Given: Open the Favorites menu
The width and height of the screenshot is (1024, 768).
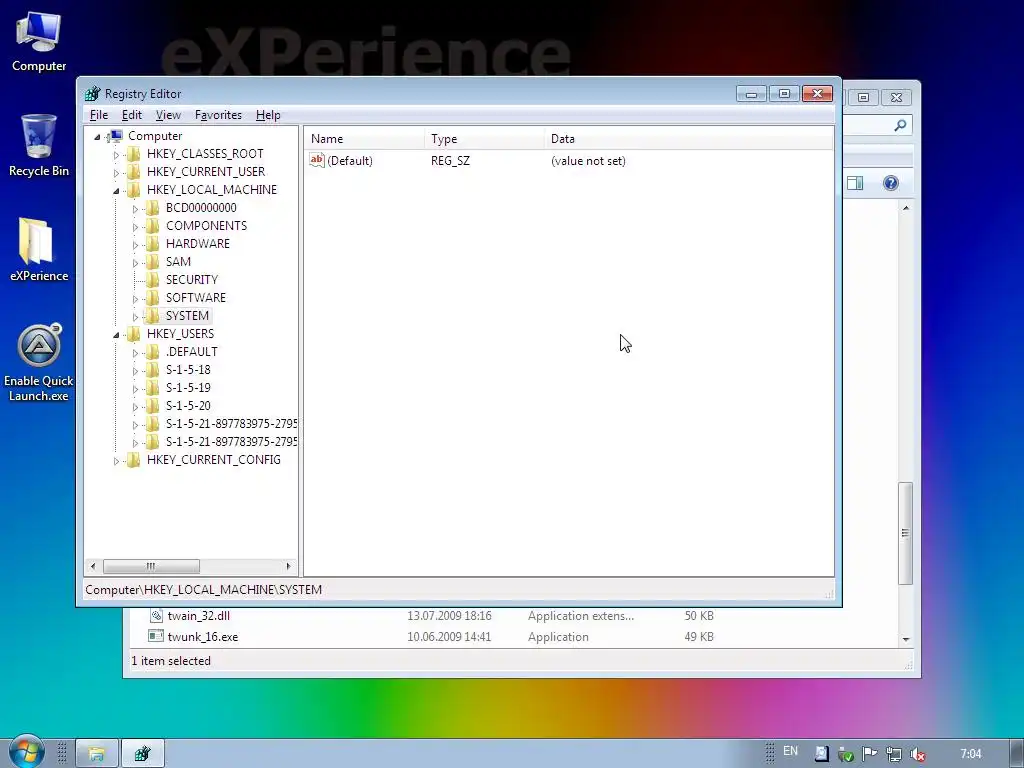Looking at the screenshot, I should tap(218, 115).
